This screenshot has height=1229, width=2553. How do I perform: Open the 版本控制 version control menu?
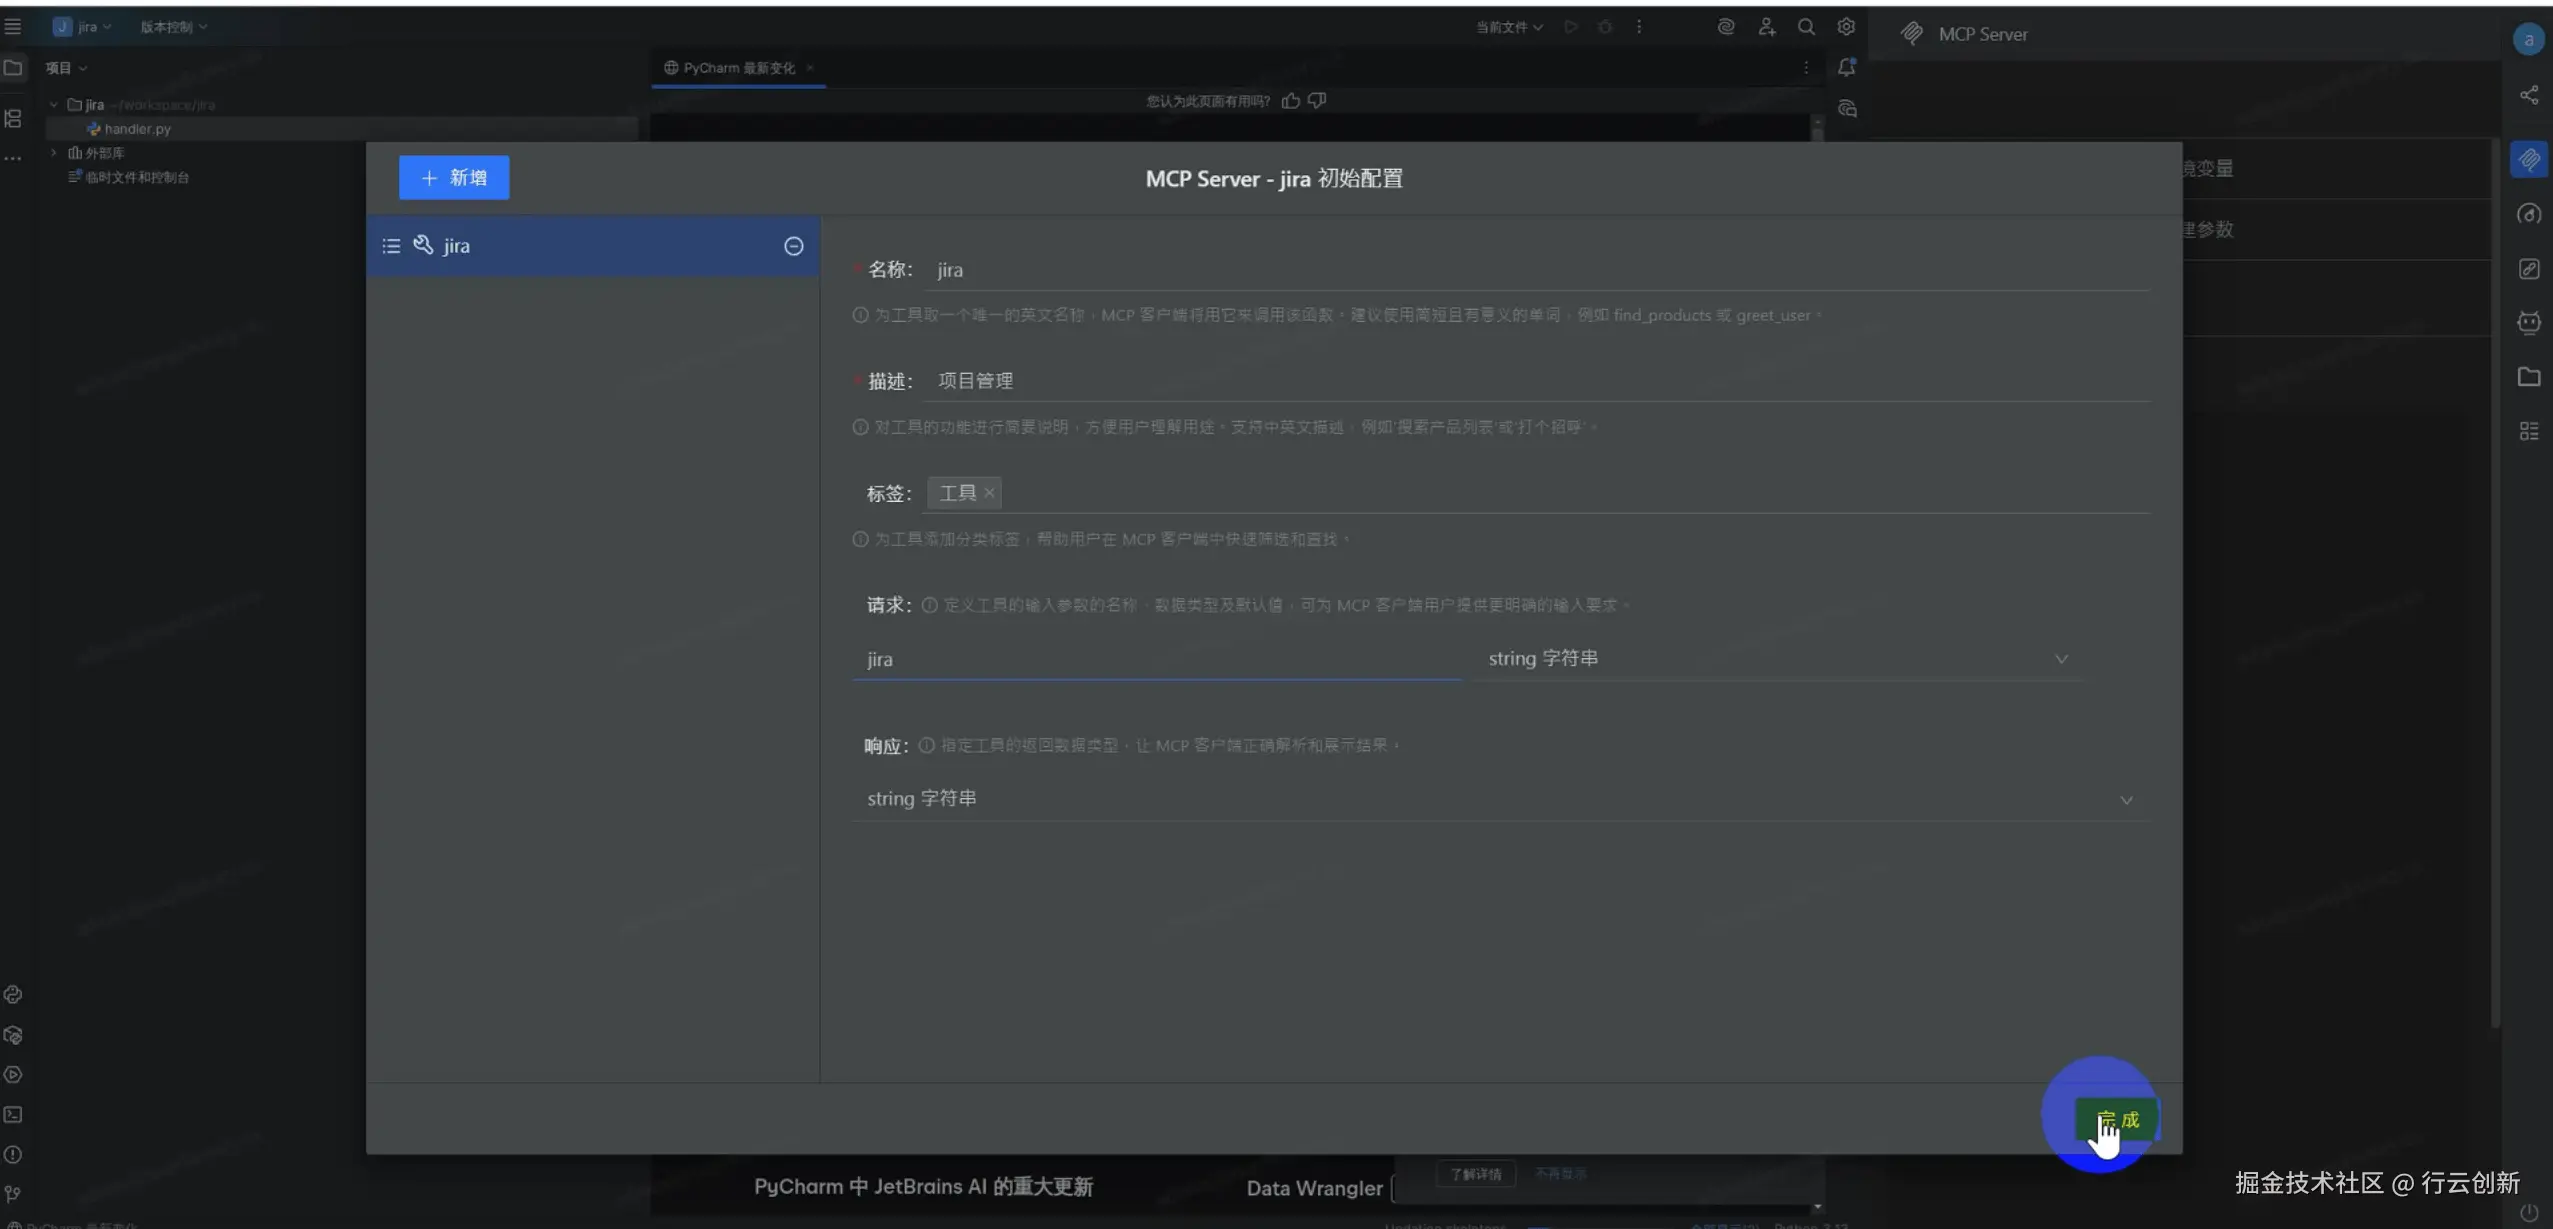click(173, 27)
